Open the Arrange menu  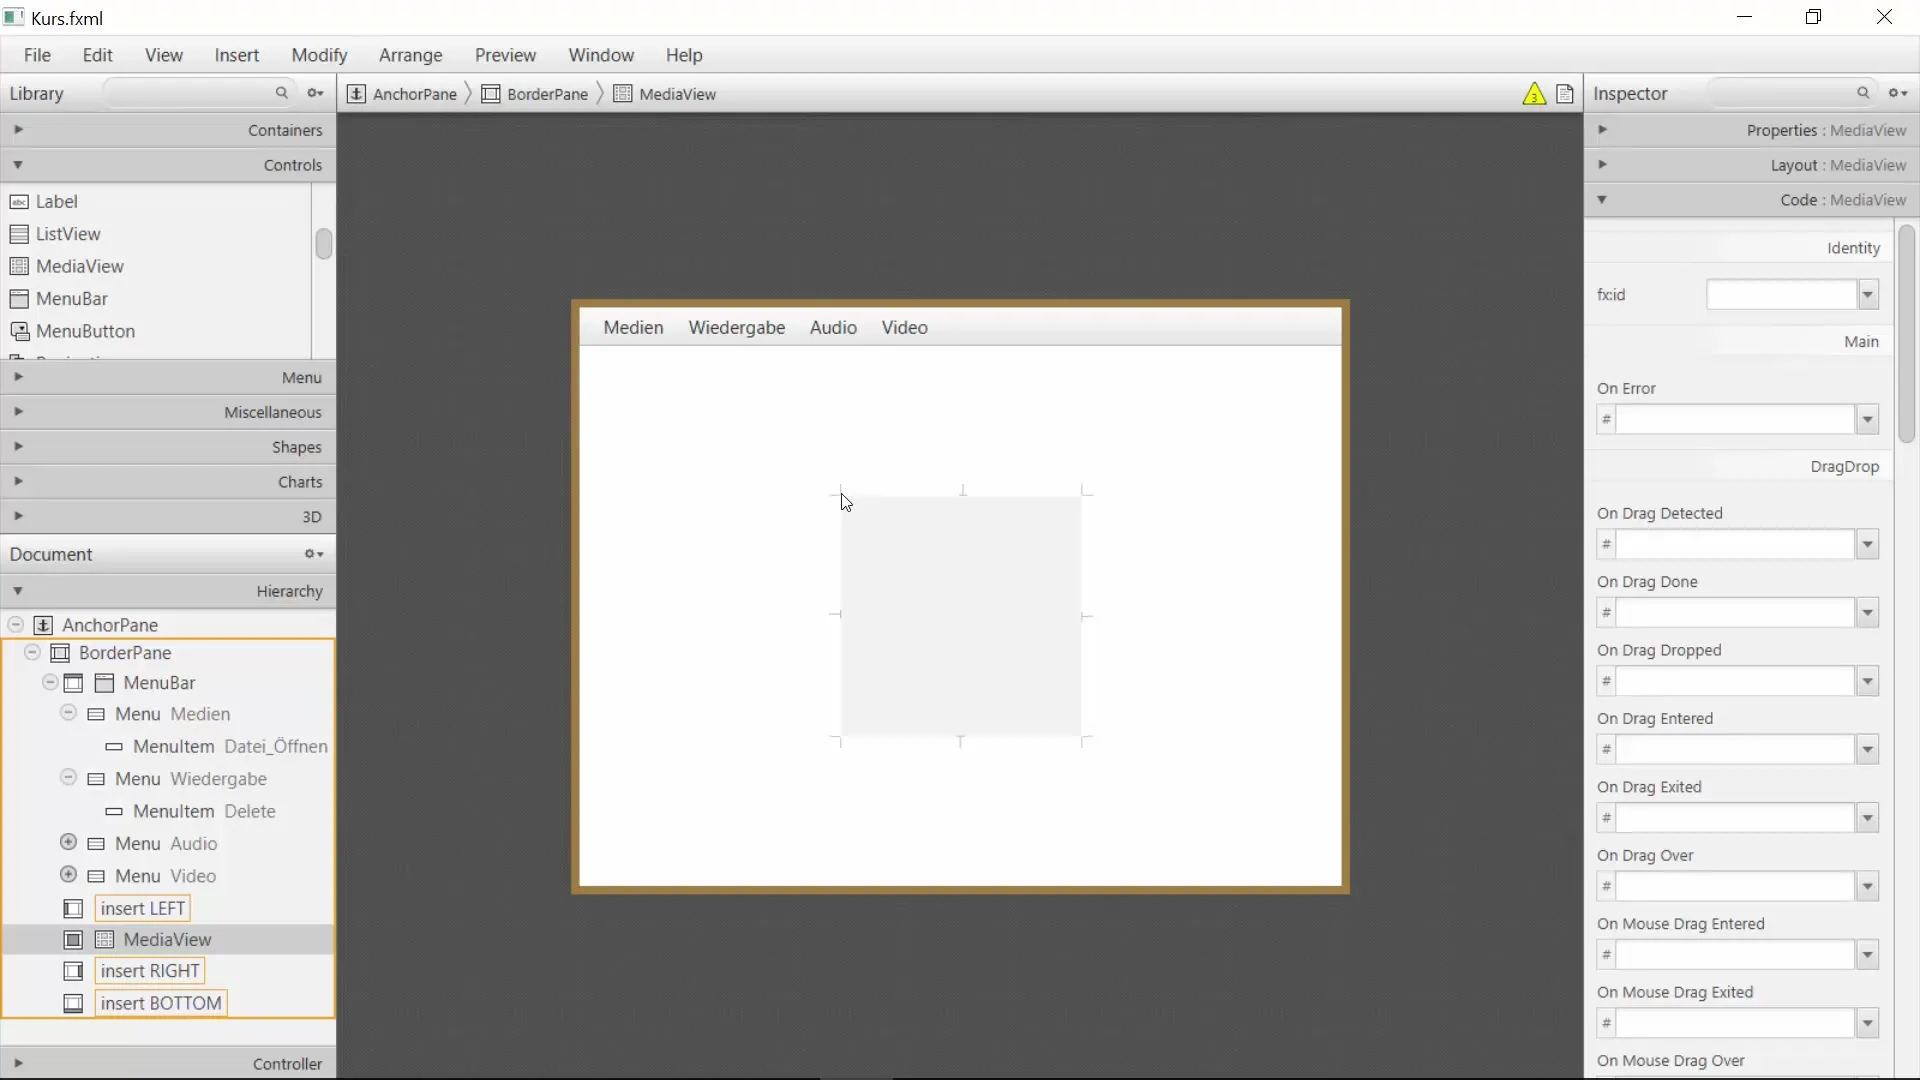410,55
